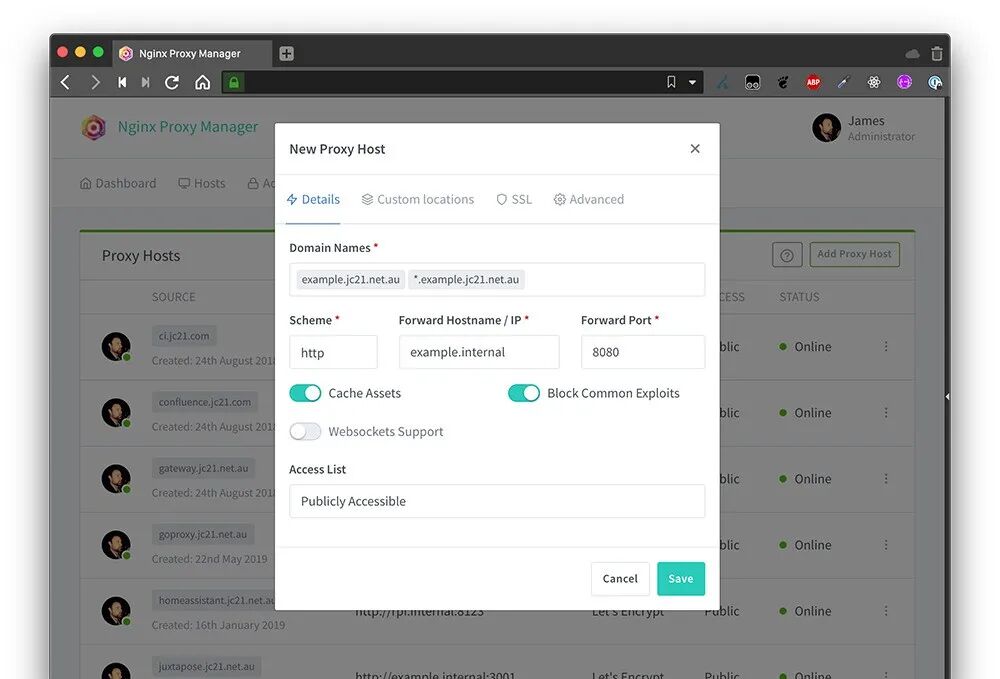Click the footprint extension icon
The height and width of the screenshot is (679, 1000).
pyautogui.click(x=783, y=82)
